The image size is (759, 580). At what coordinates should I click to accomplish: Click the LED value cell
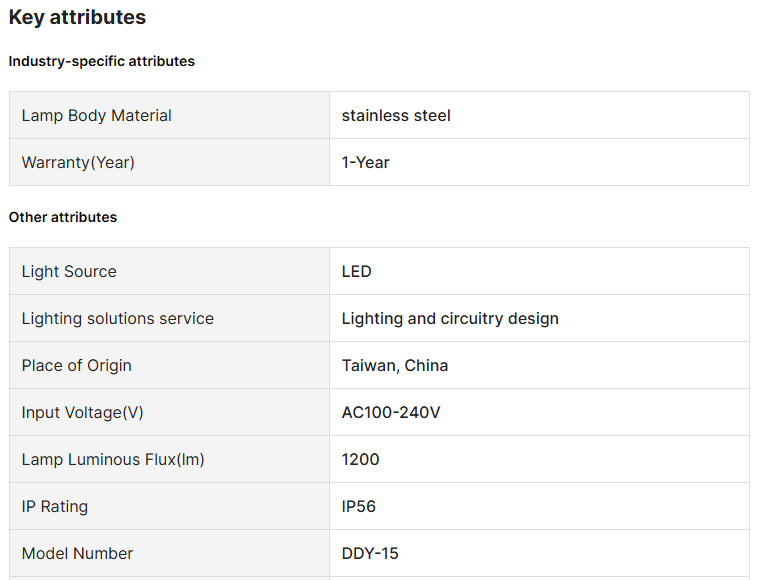(356, 272)
